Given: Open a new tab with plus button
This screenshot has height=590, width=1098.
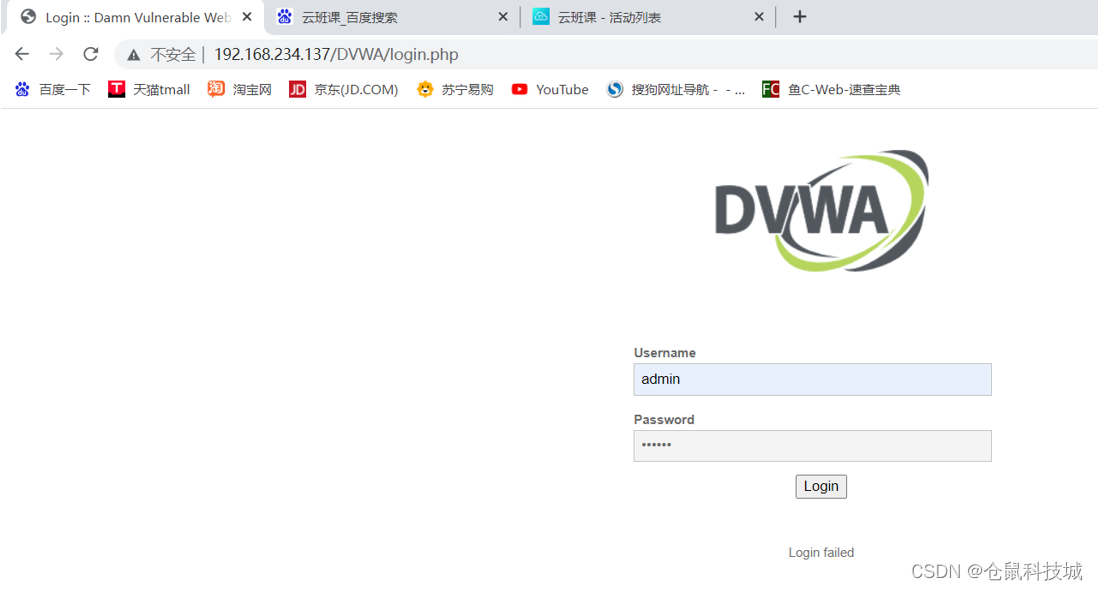Looking at the screenshot, I should [x=800, y=17].
